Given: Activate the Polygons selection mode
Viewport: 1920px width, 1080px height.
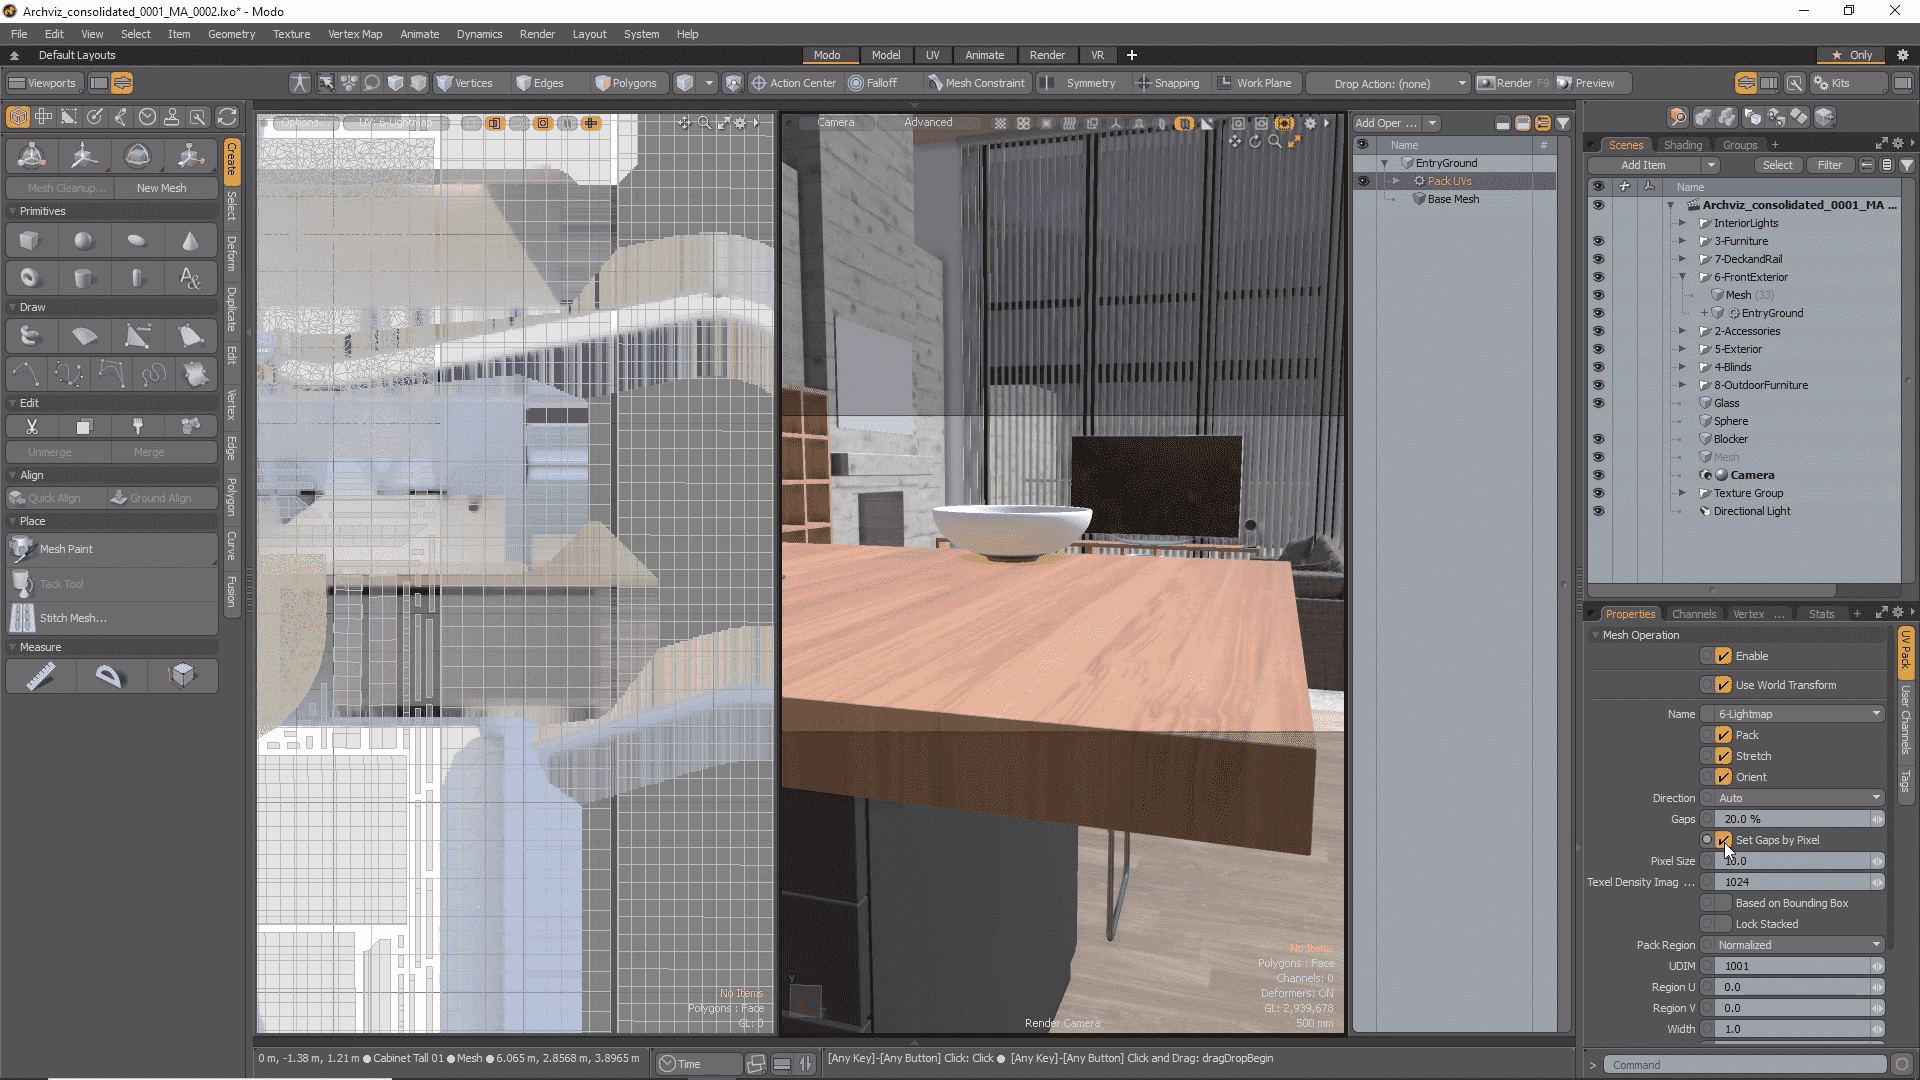Looking at the screenshot, I should pyautogui.click(x=626, y=83).
